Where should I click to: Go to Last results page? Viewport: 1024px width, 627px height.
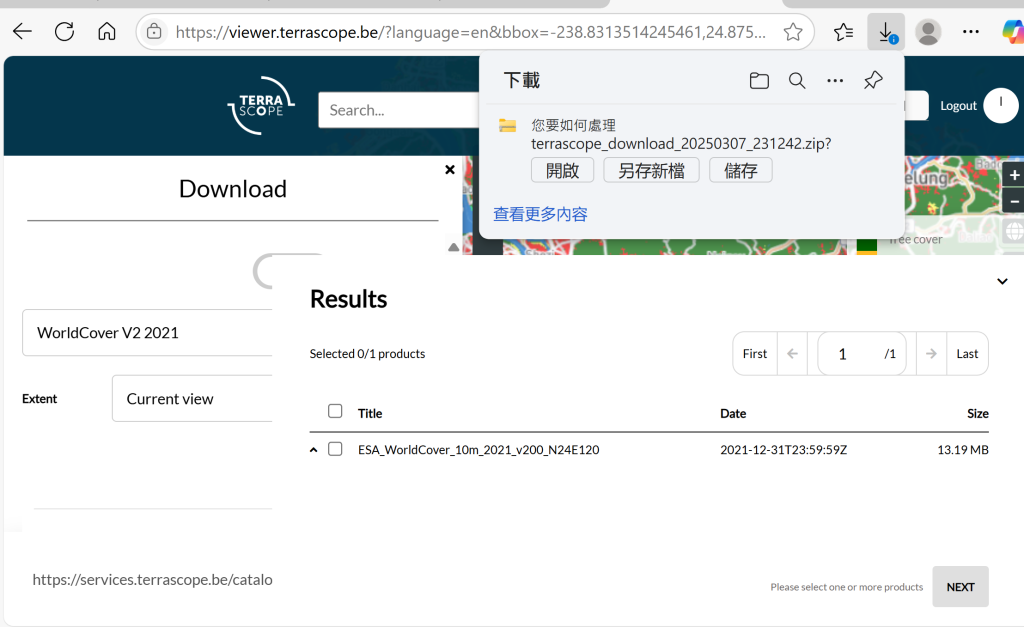click(967, 353)
